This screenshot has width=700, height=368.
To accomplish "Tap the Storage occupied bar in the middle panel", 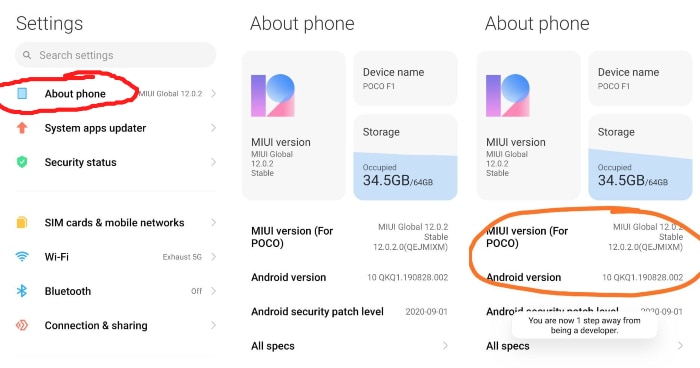I will coord(405,176).
